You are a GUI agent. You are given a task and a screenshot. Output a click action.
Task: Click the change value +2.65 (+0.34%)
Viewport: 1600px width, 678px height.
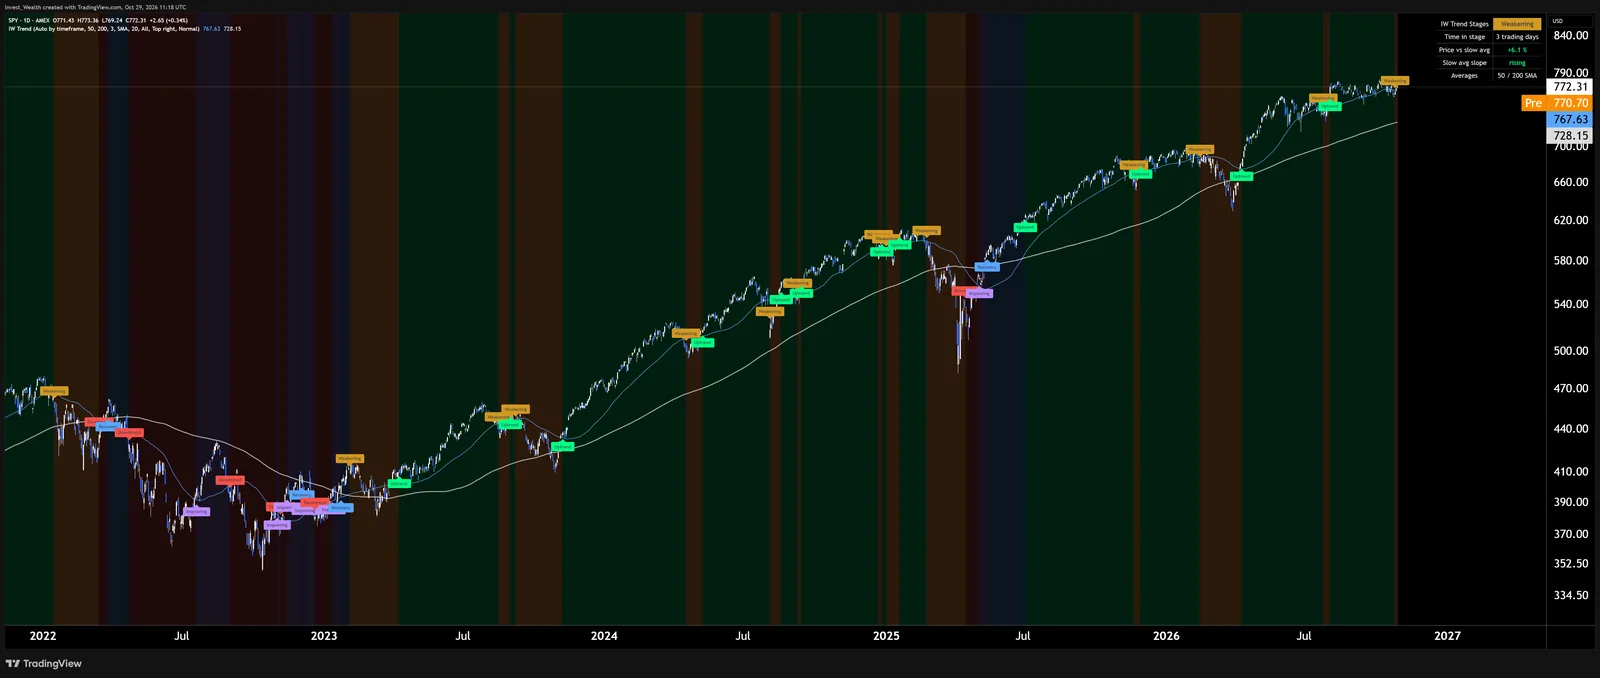(169, 20)
